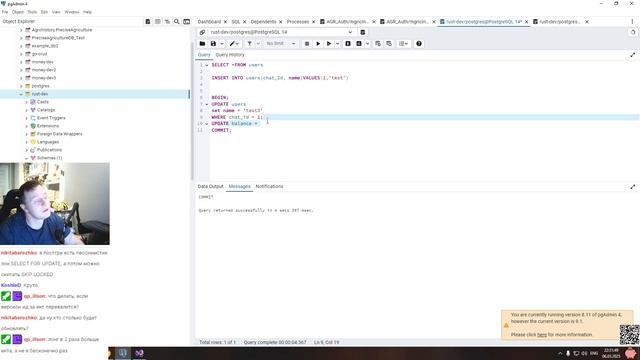
Task: Click the first Macros database icon
Action: (378, 44)
